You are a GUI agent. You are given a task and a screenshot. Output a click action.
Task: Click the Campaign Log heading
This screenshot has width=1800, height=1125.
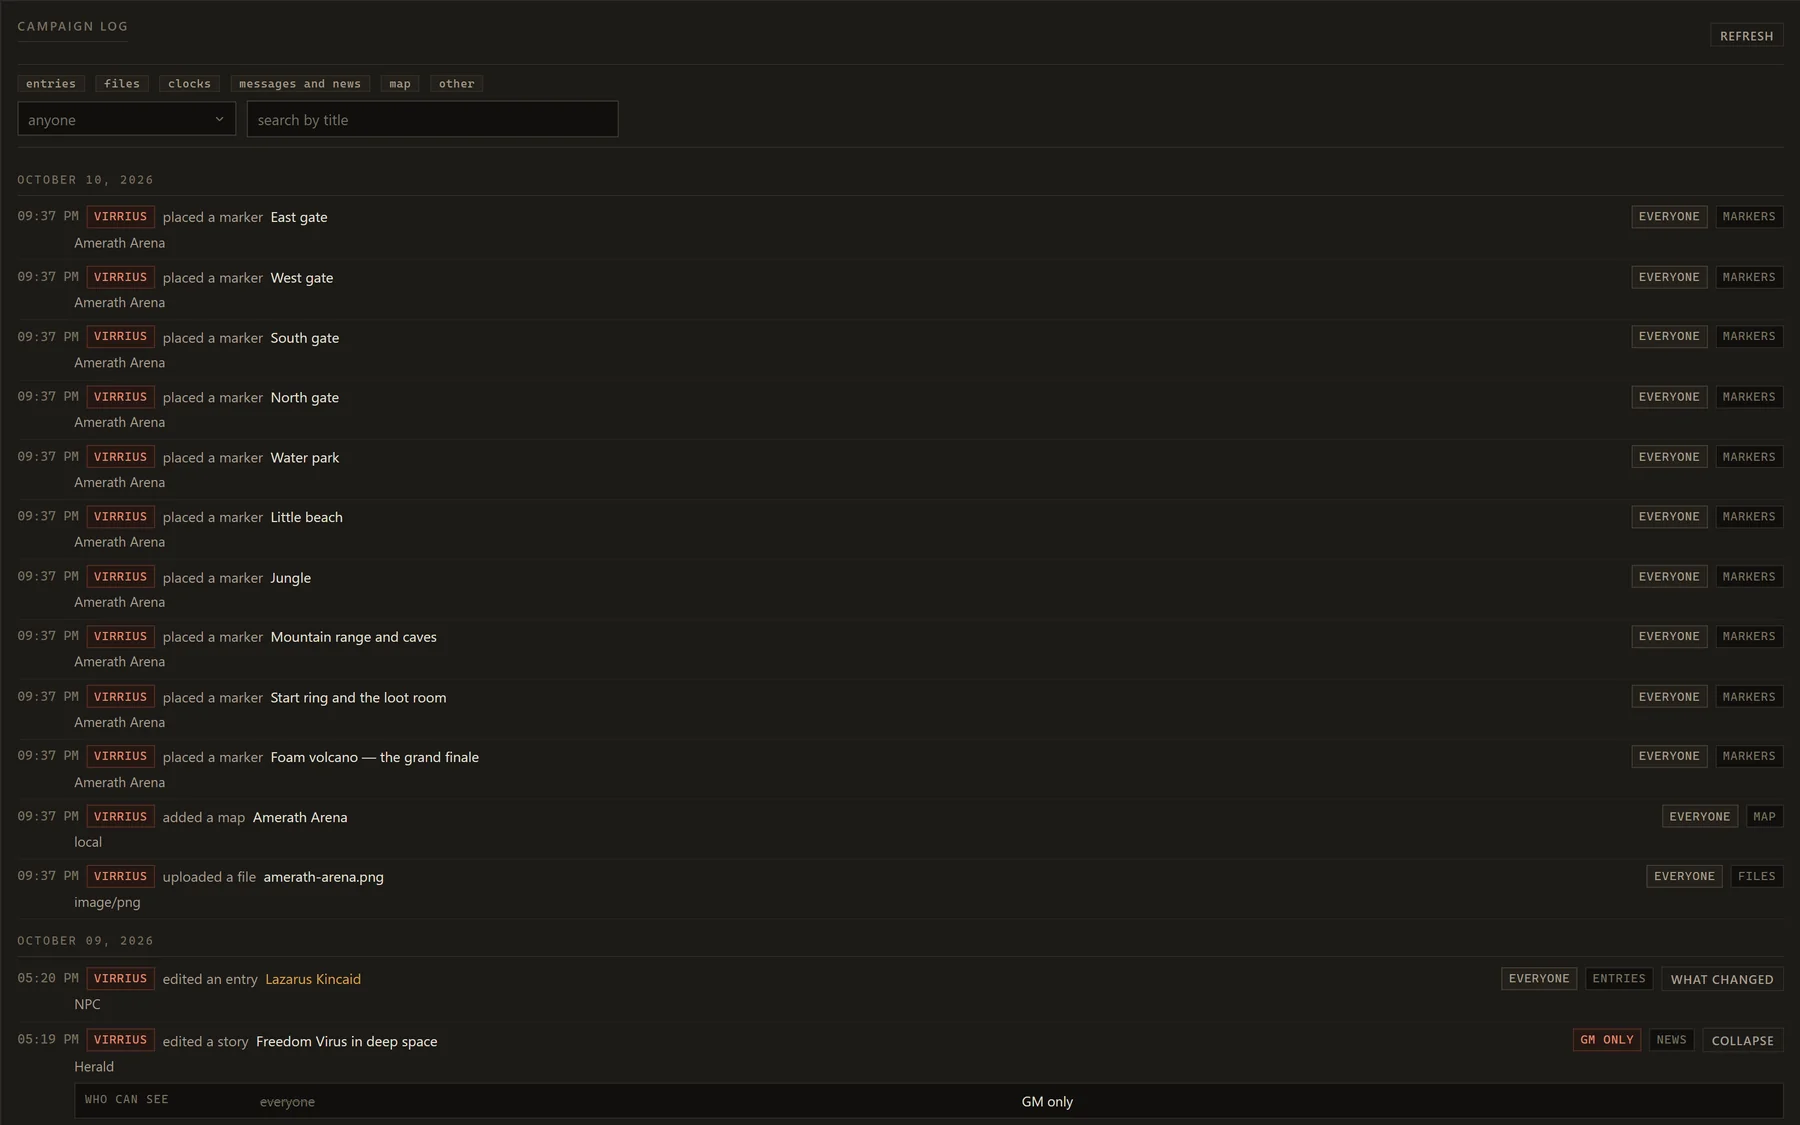pyautogui.click(x=72, y=27)
